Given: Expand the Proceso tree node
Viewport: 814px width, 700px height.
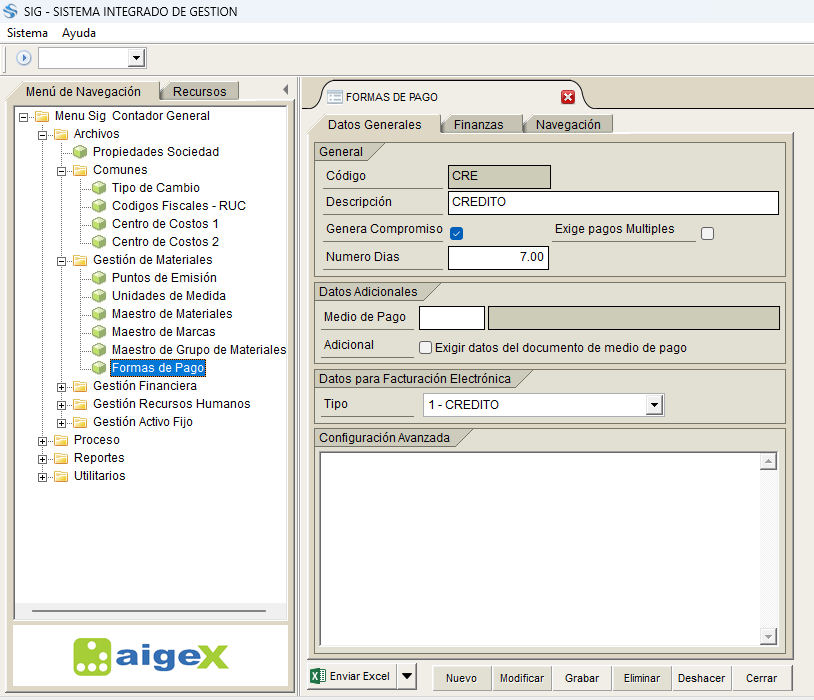Looking at the screenshot, I should 43,441.
